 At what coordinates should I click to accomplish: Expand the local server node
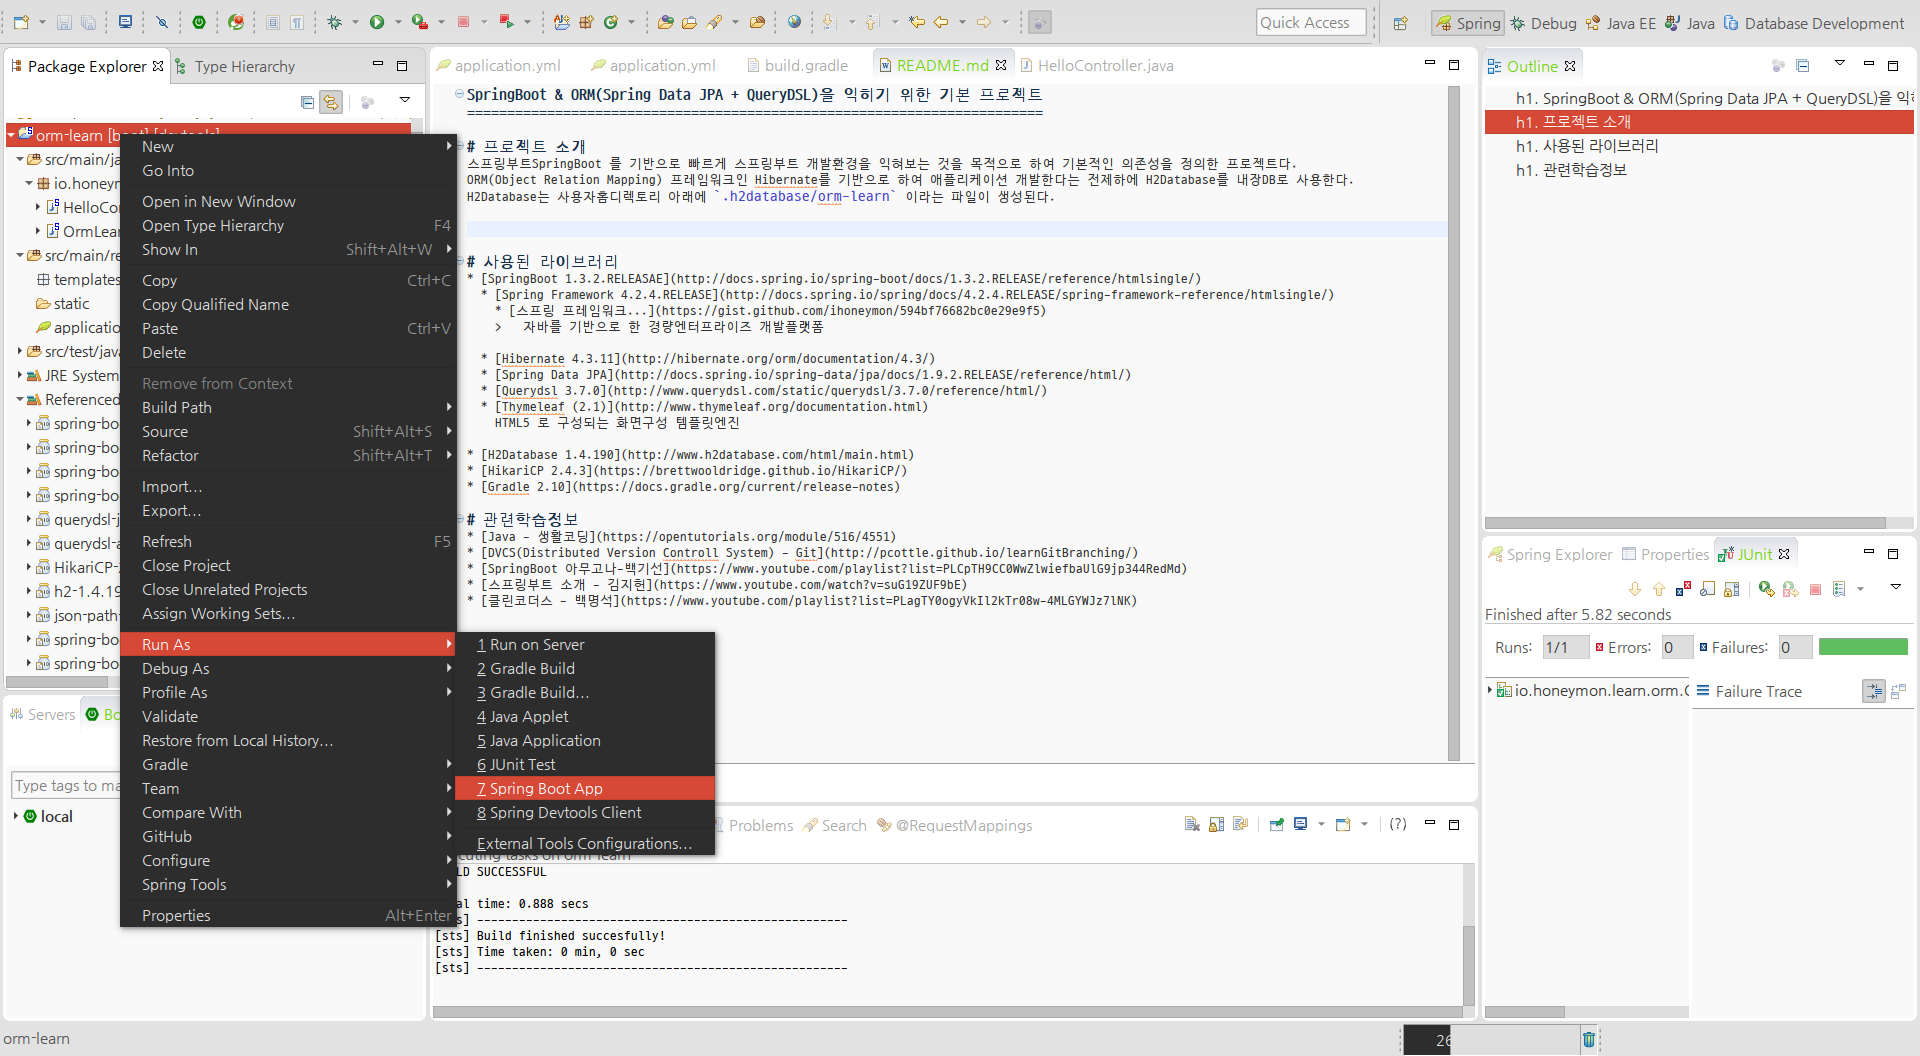(16, 816)
